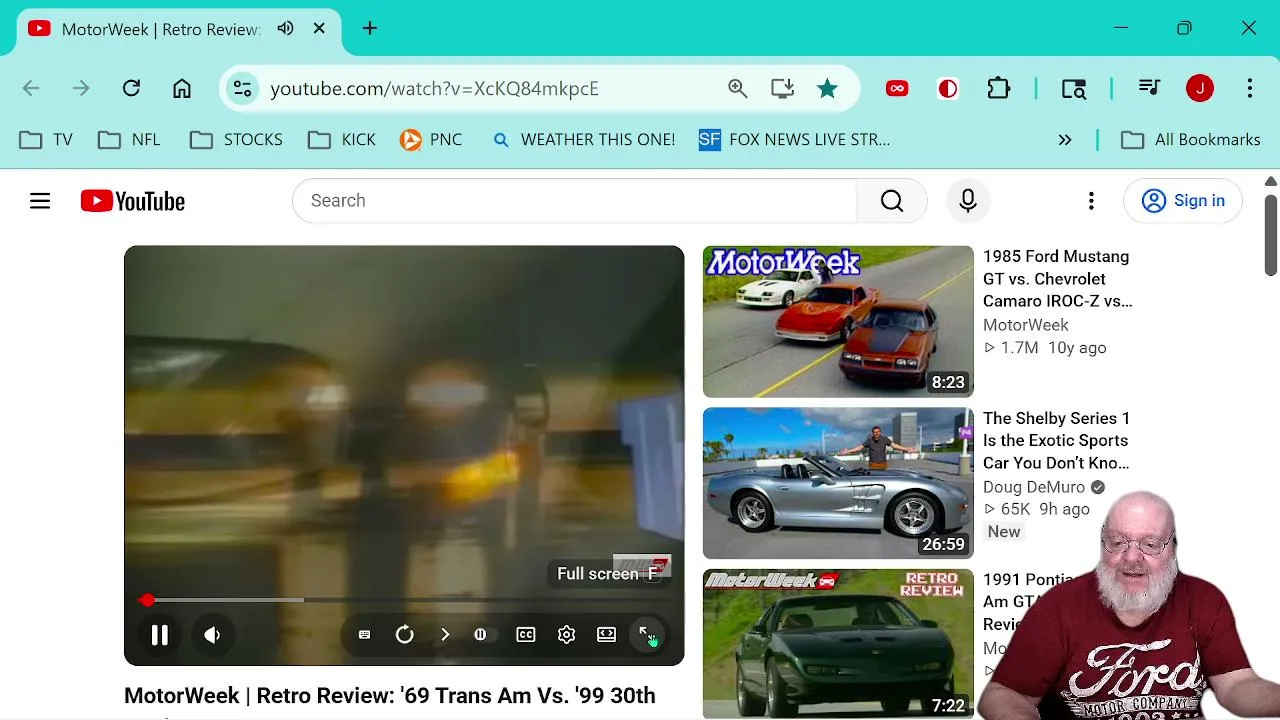The height and width of the screenshot is (720, 1280).
Task: Replay the video from the start
Action: point(404,635)
